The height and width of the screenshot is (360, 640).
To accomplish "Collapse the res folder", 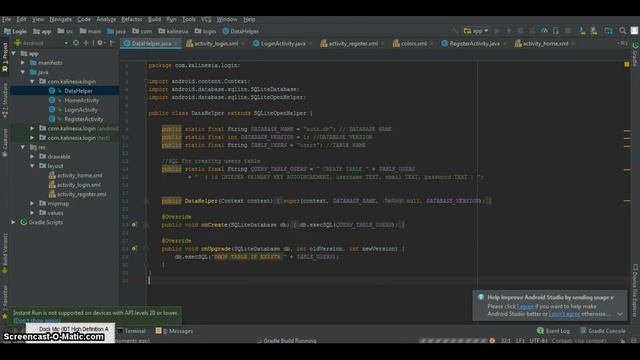I will pos(23,147).
